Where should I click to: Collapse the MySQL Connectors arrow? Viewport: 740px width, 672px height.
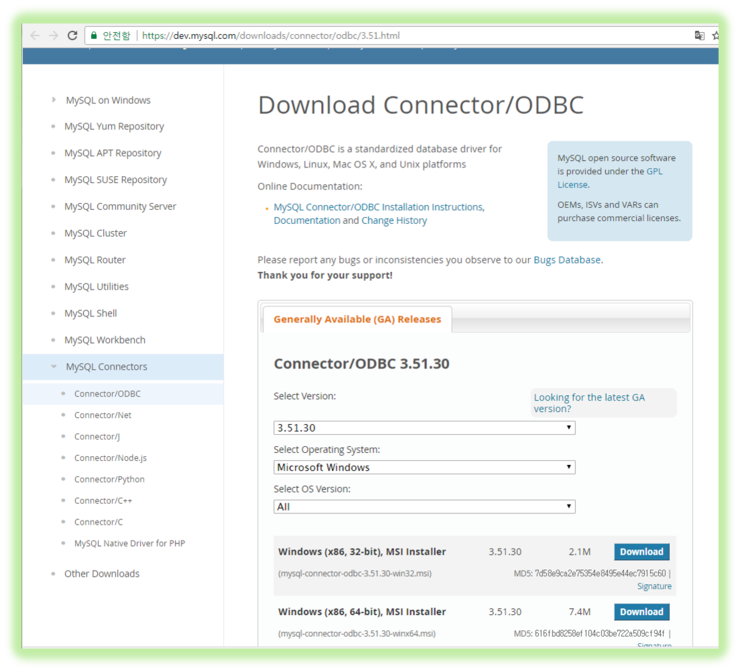tap(54, 366)
